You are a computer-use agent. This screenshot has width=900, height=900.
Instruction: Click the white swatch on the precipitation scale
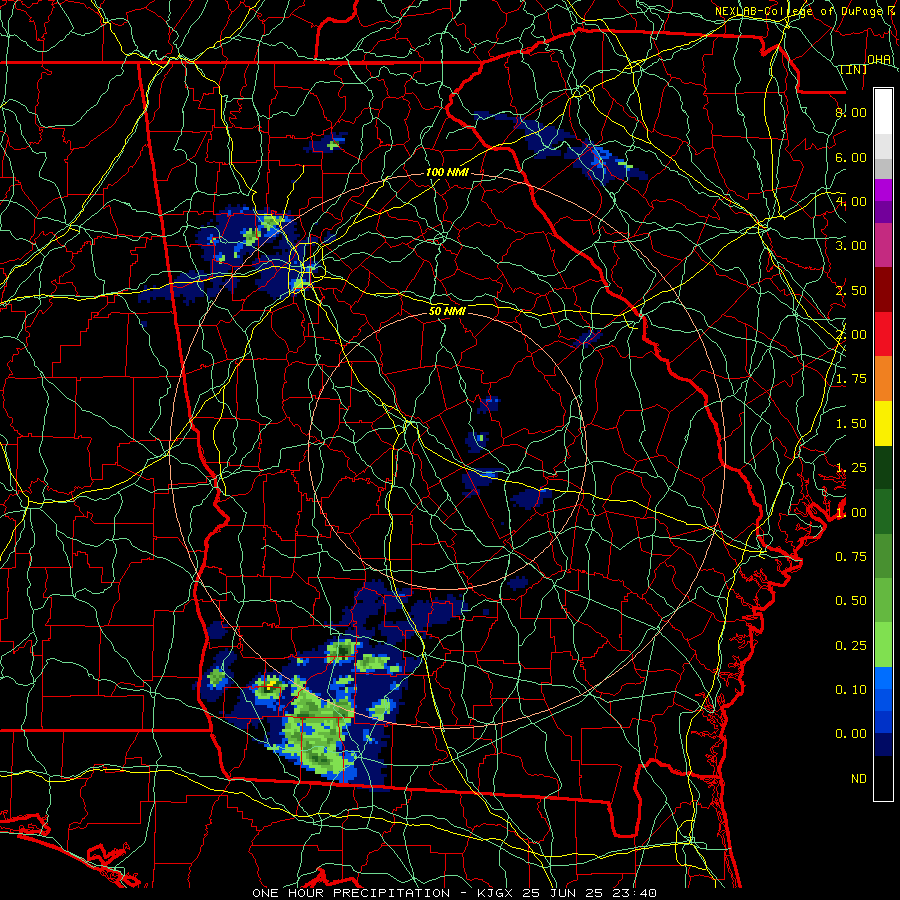click(883, 111)
